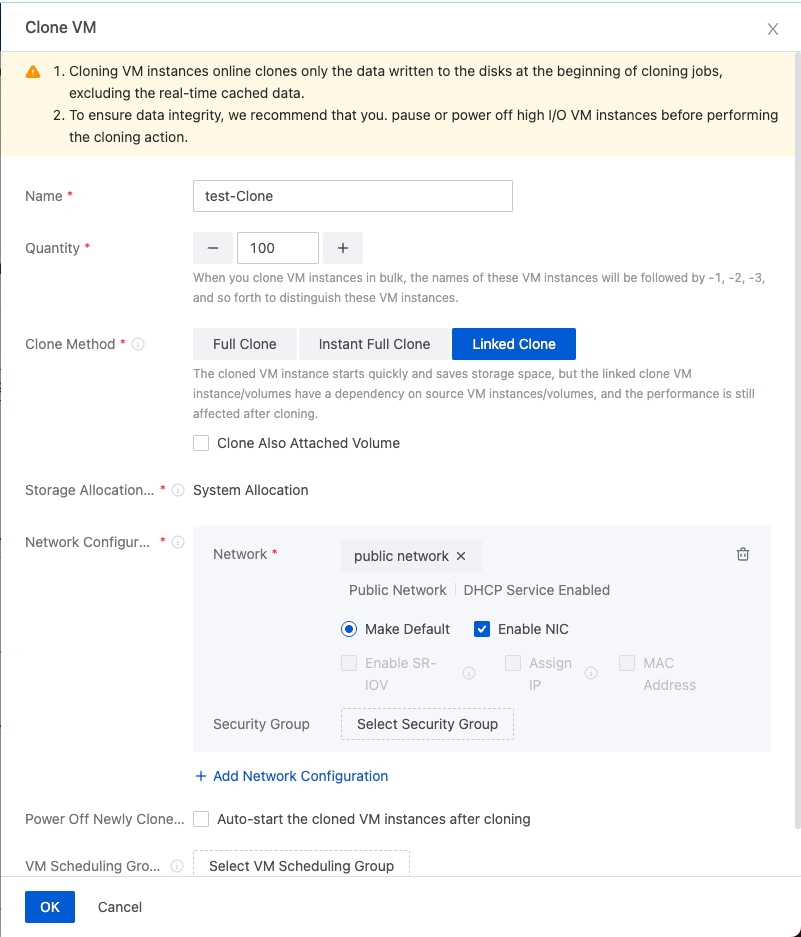This screenshot has width=801, height=937.
Task: Increase quantity with the plus button
Action: coord(343,248)
